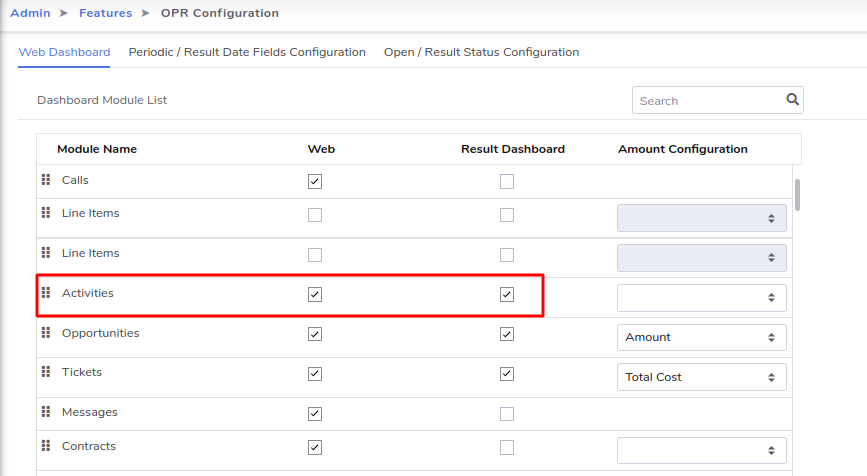Switch to Periodic / Result Date Fields Configuration tab

247,52
